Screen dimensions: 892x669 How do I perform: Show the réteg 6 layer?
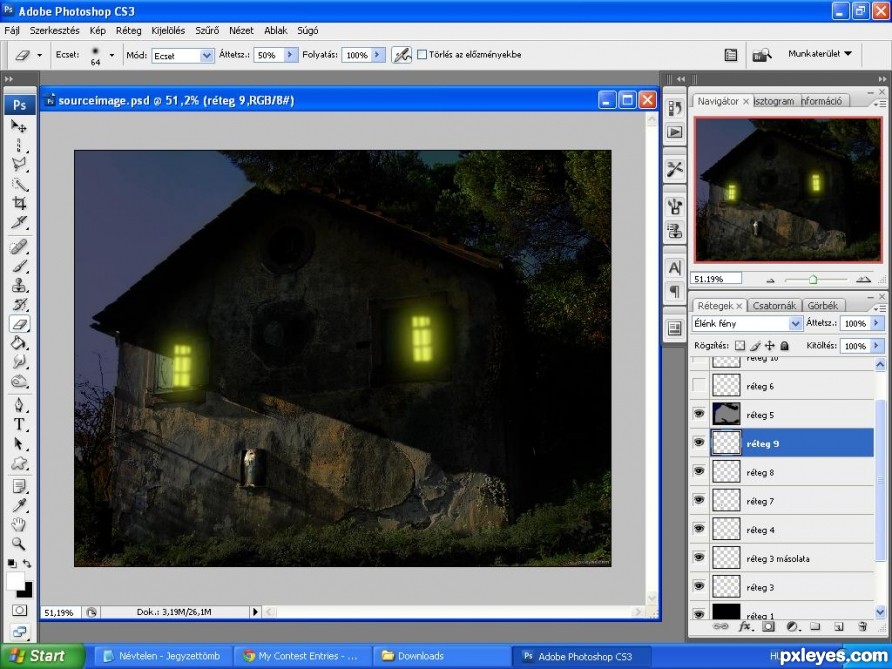tap(699, 386)
